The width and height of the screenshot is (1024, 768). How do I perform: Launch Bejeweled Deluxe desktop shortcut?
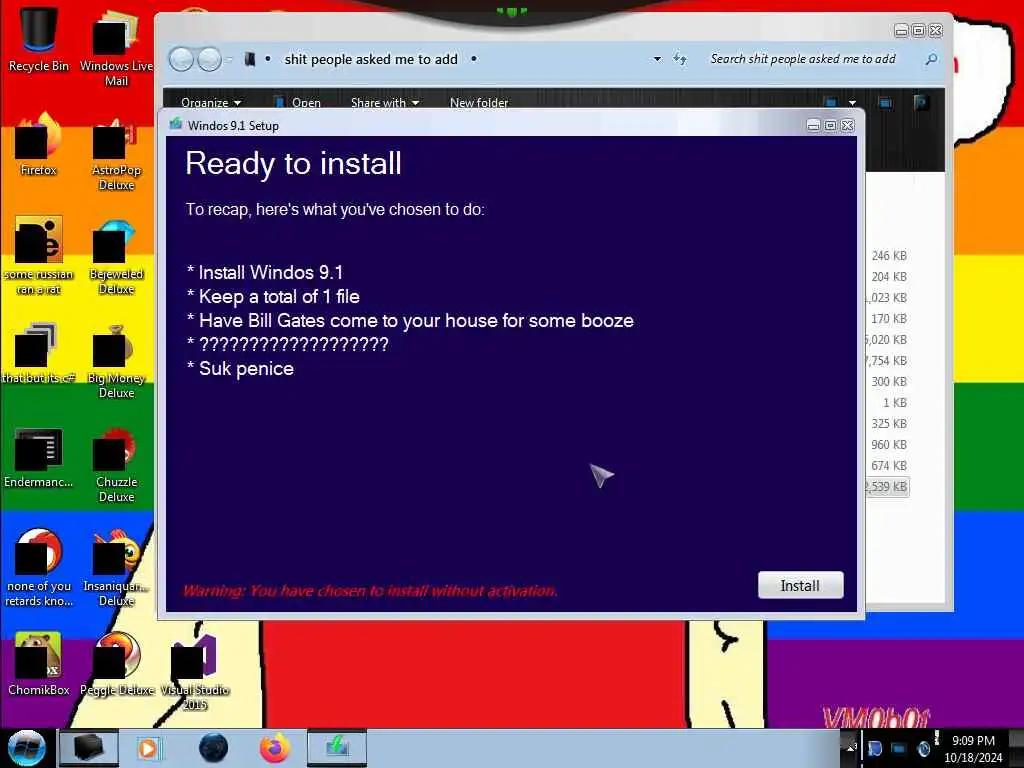116,255
